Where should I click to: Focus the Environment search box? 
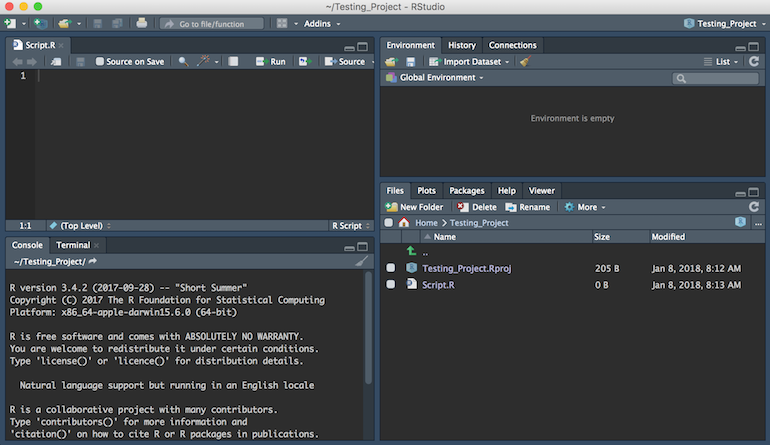(x=715, y=78)
